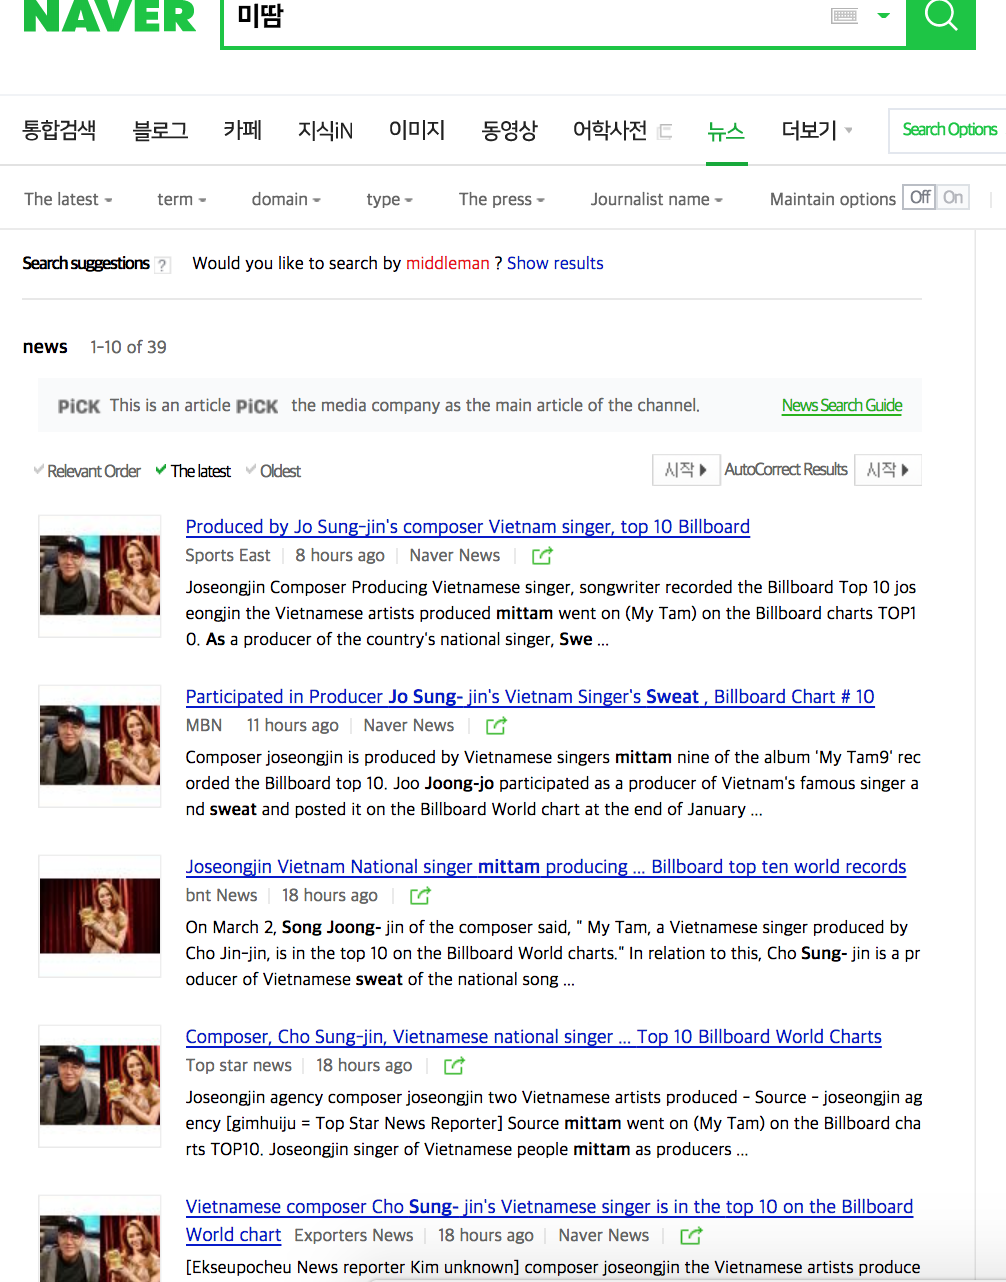Image resolution: width=1006 pixels, height=1282 pixels.
Task: Sort by The latest option
Action: tap(193, 471)
